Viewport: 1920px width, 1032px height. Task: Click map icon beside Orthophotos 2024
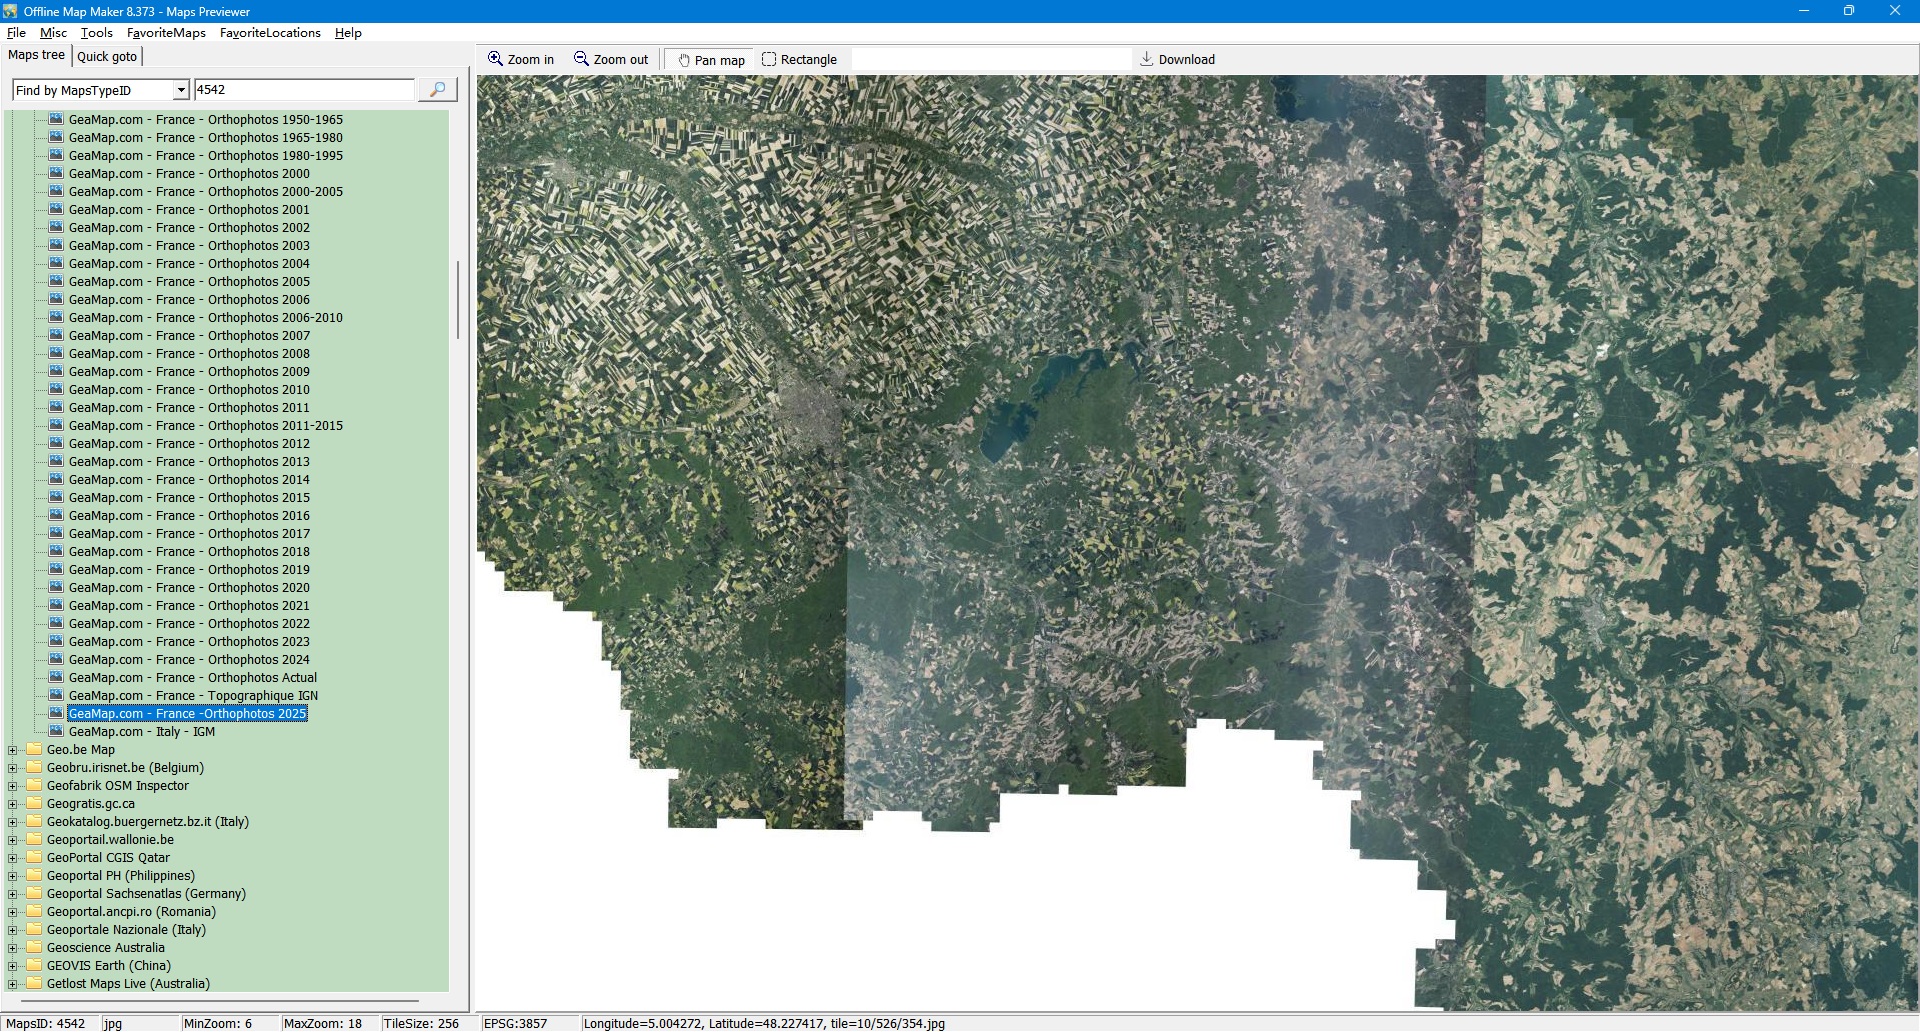(56, 659)
